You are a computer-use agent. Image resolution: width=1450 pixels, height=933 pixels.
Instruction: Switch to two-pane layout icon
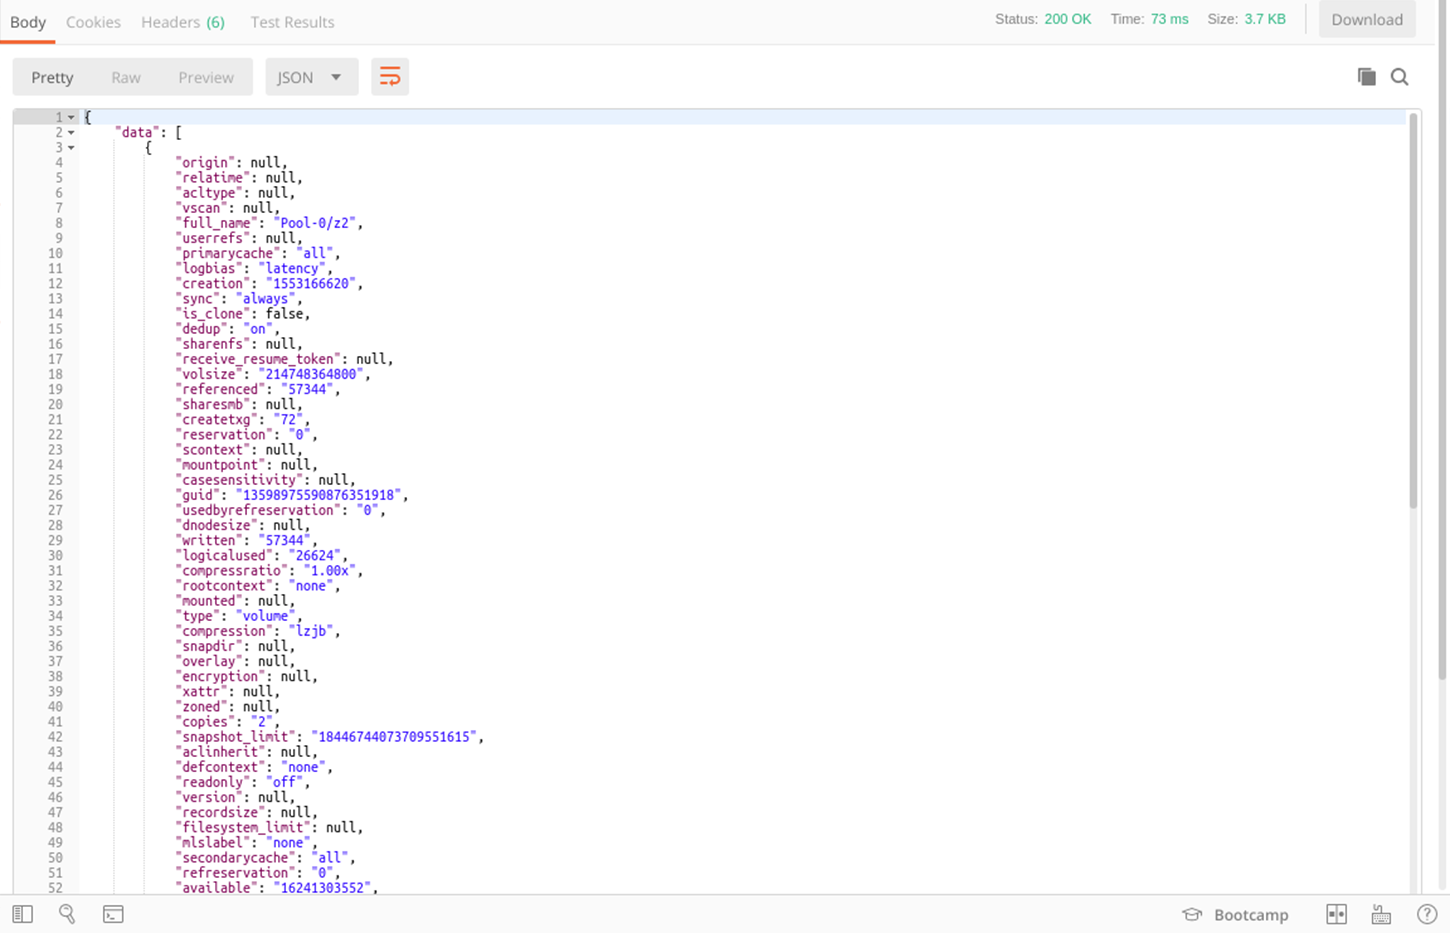(1336, 914)
